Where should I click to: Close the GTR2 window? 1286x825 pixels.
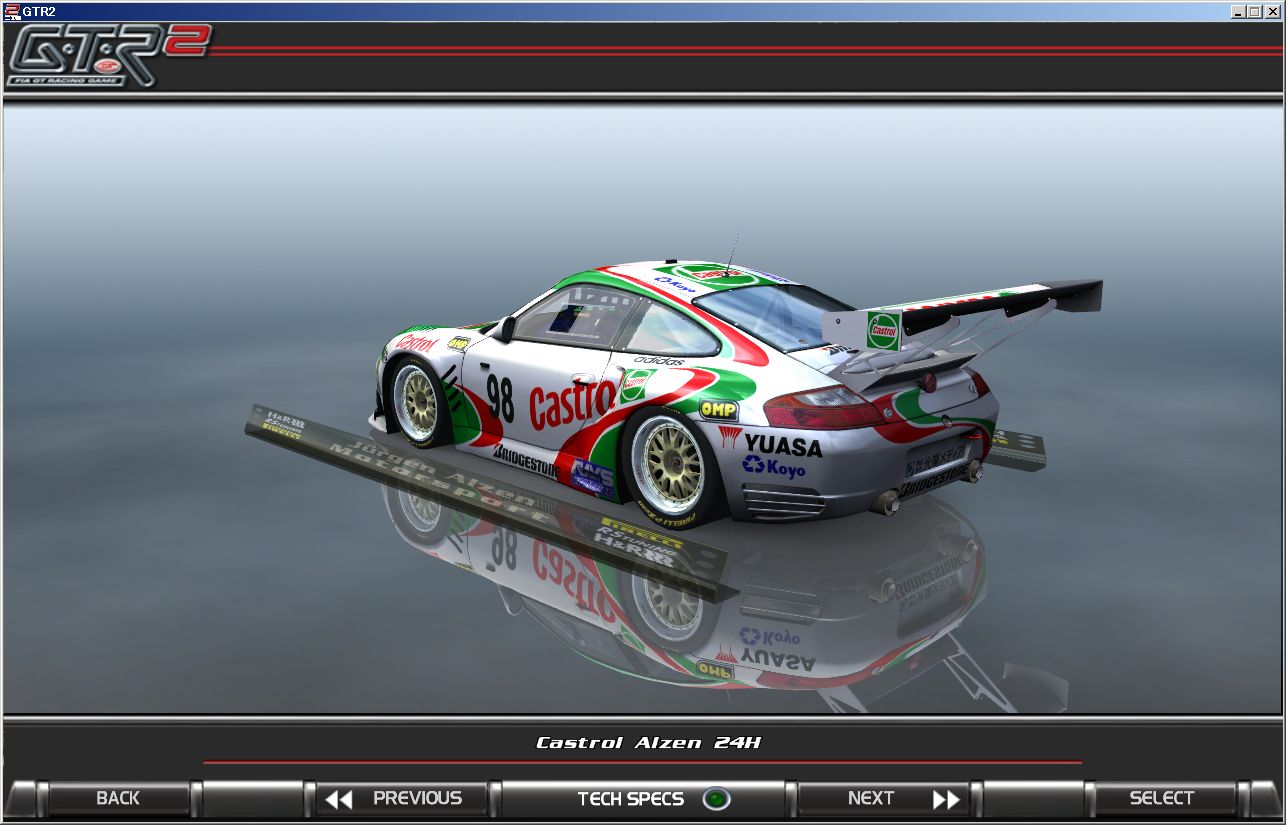1272,11
